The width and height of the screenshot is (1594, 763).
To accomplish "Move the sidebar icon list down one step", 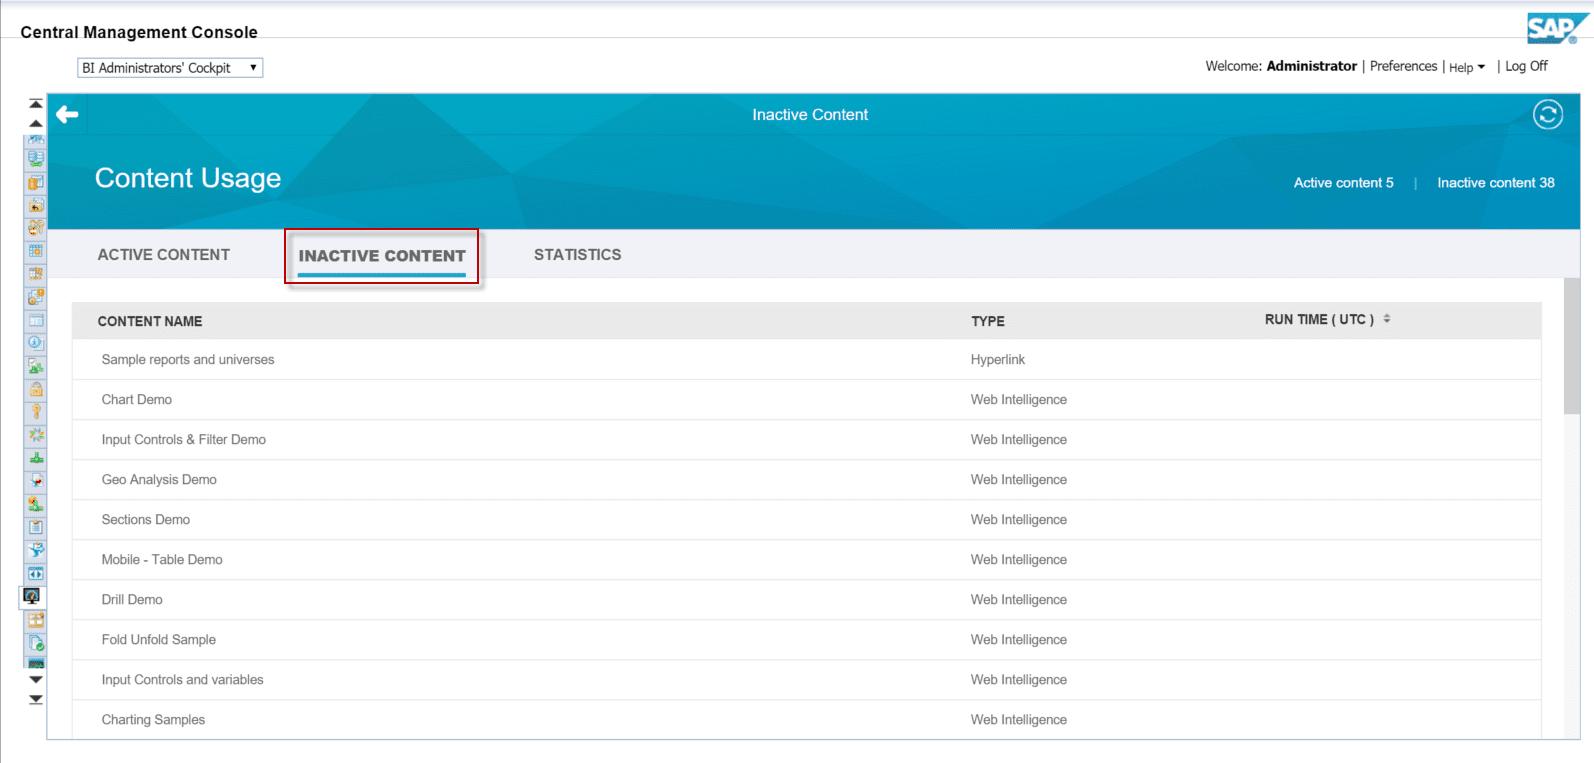I will coord(36,680).
